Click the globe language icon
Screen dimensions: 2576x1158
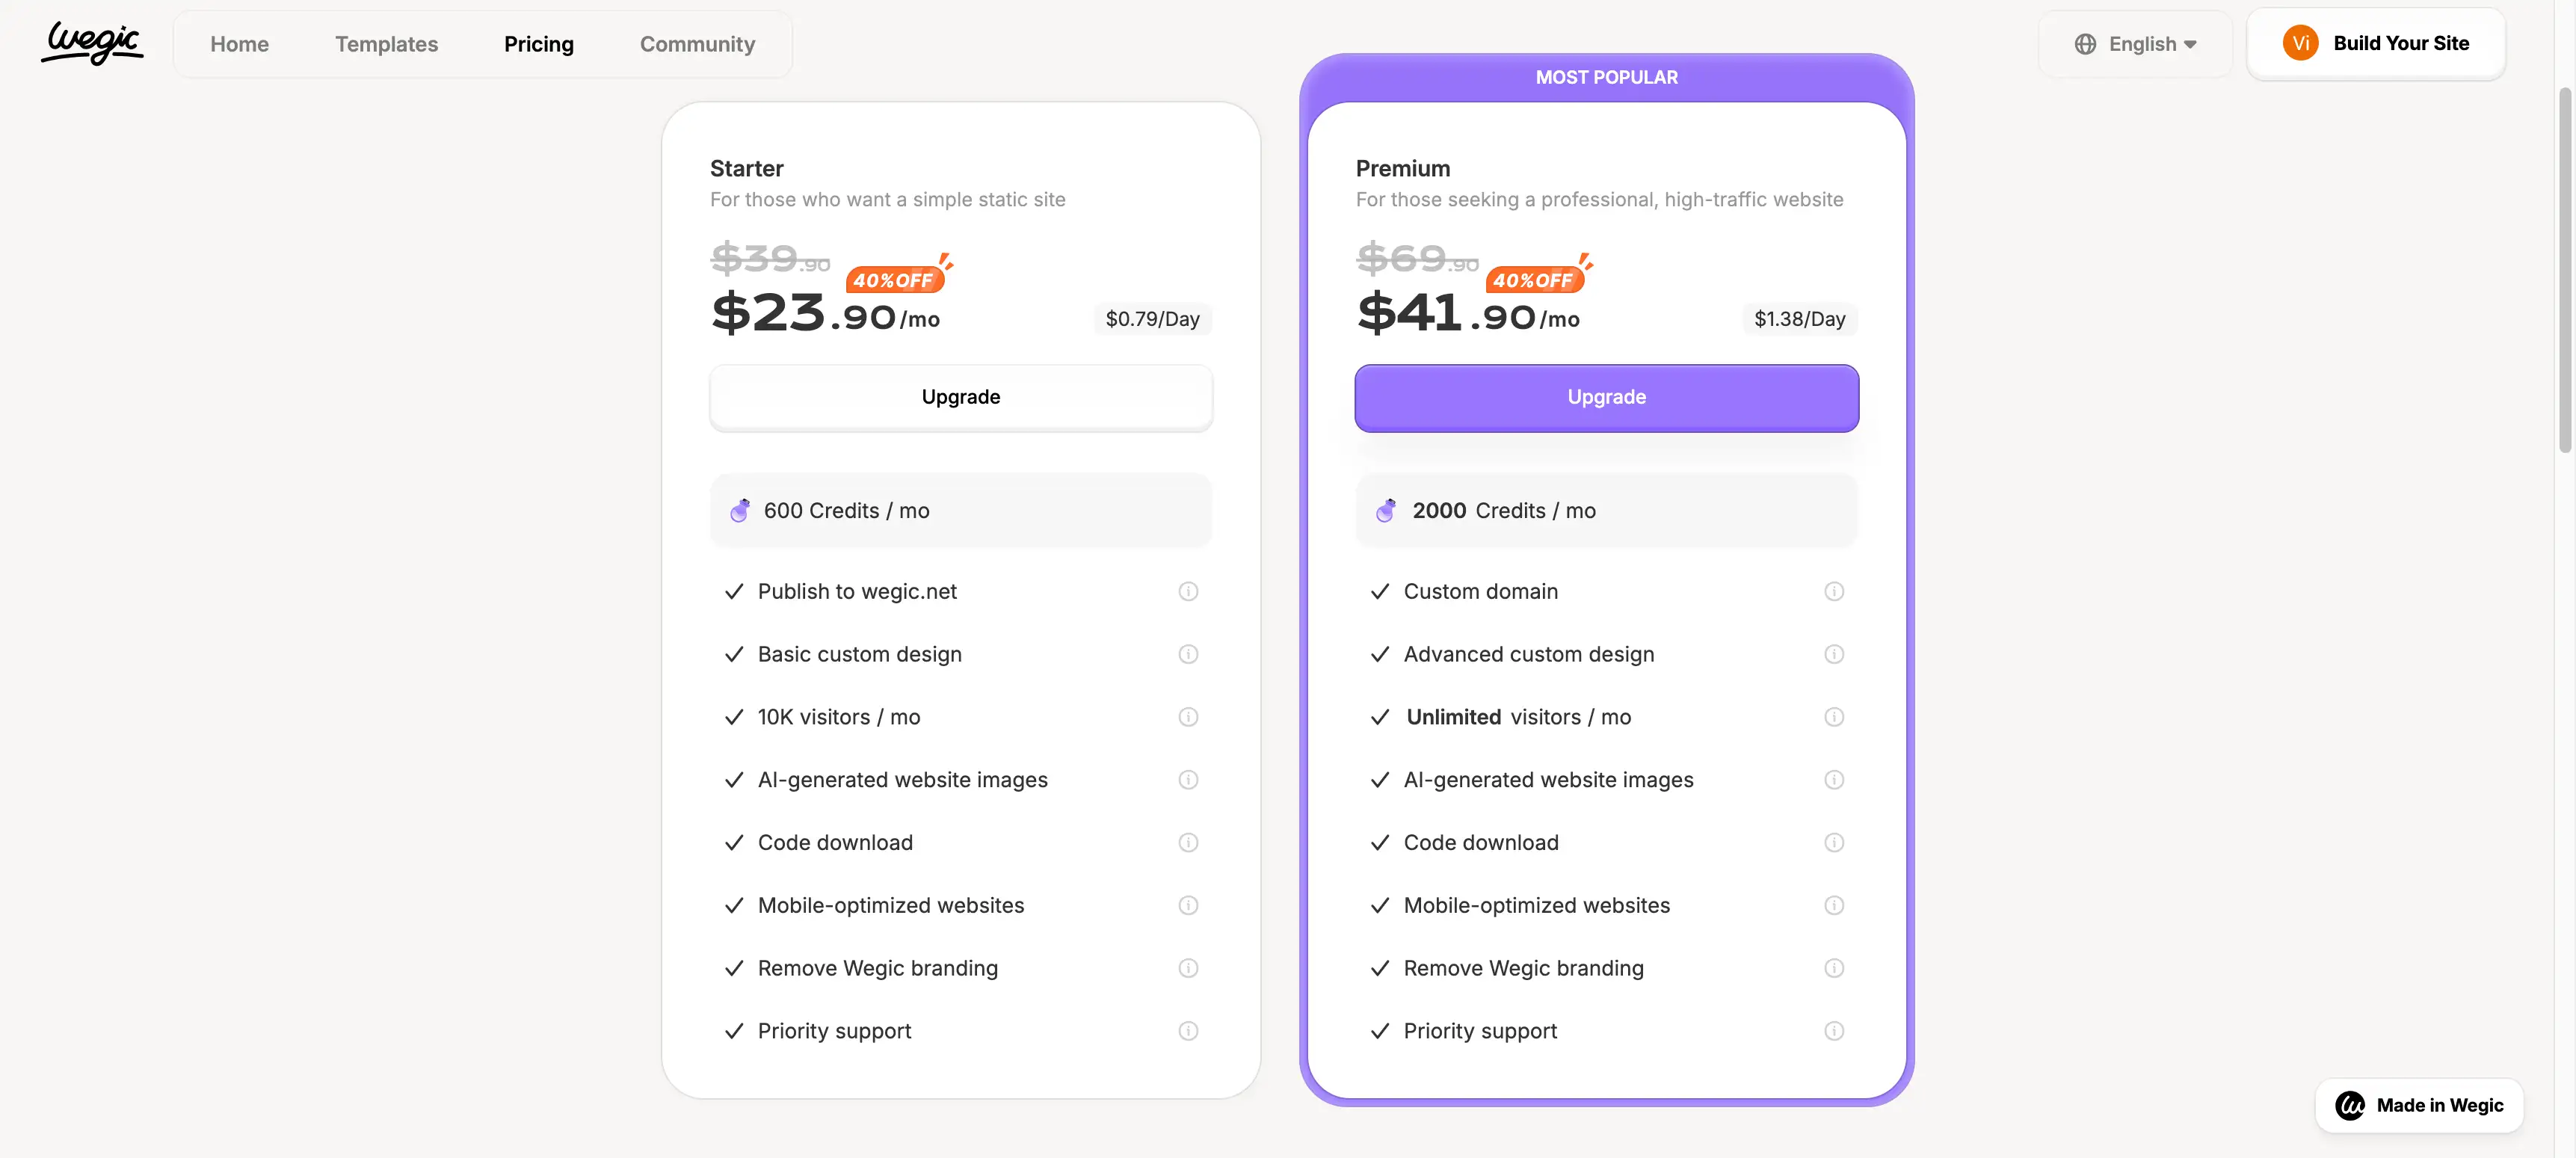pos(2085,44)
